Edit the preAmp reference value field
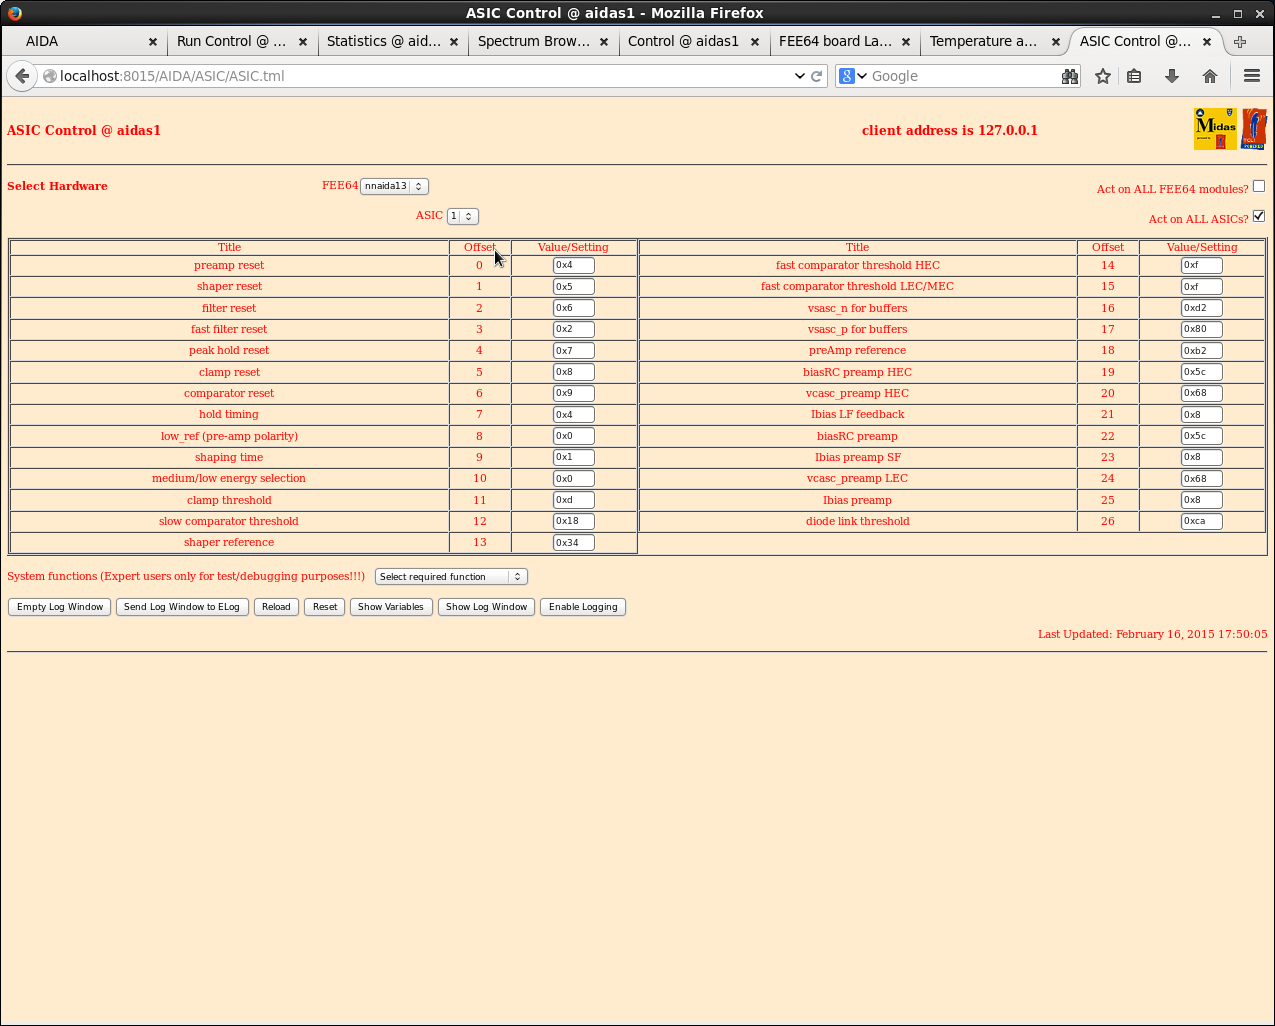 [x=1201, y=351]
